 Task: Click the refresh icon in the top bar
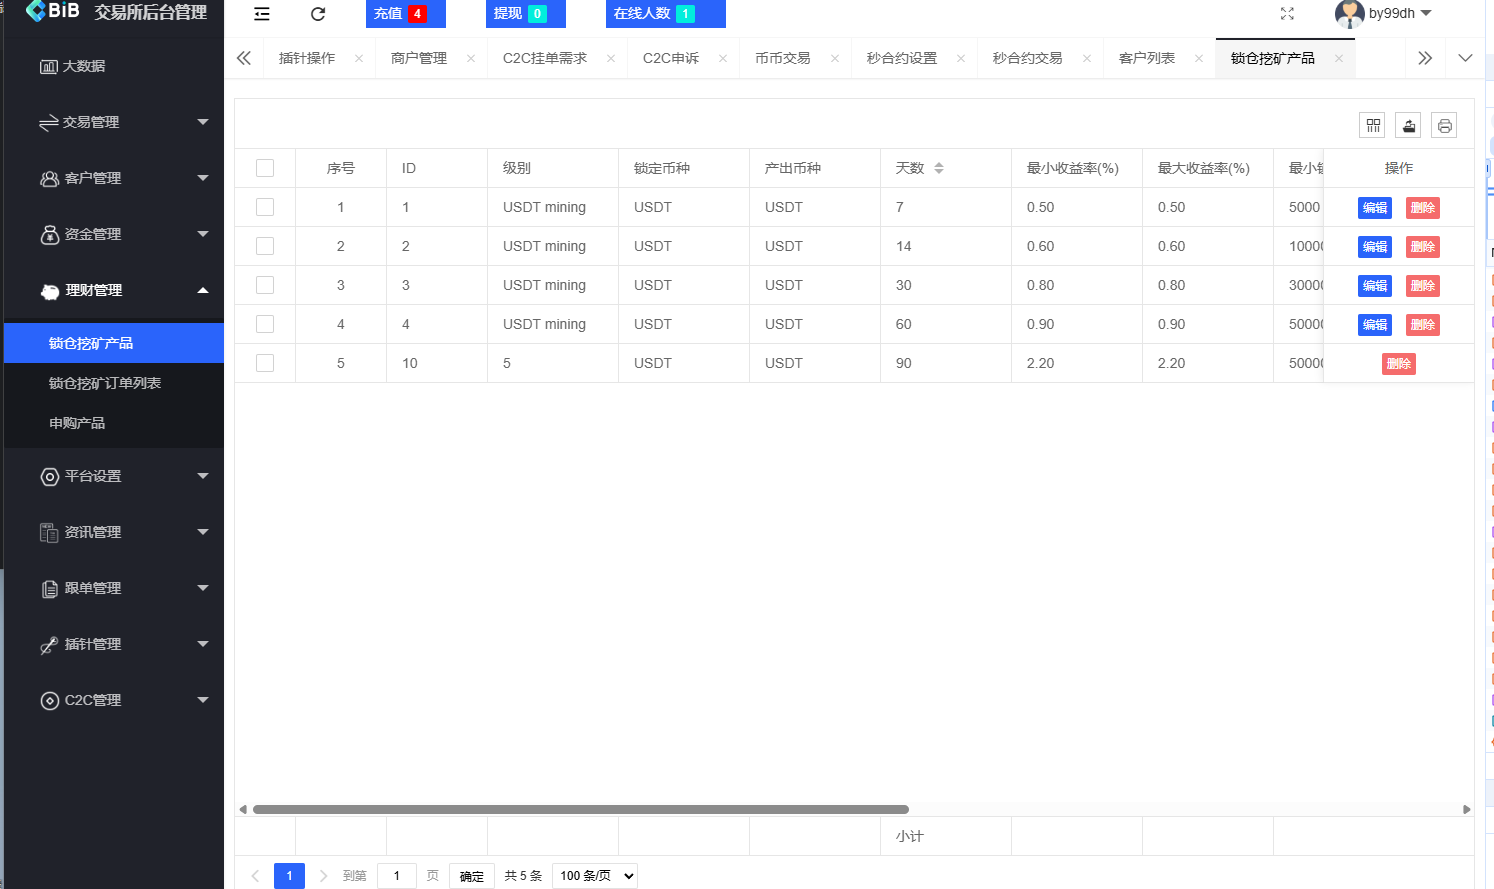318,14
